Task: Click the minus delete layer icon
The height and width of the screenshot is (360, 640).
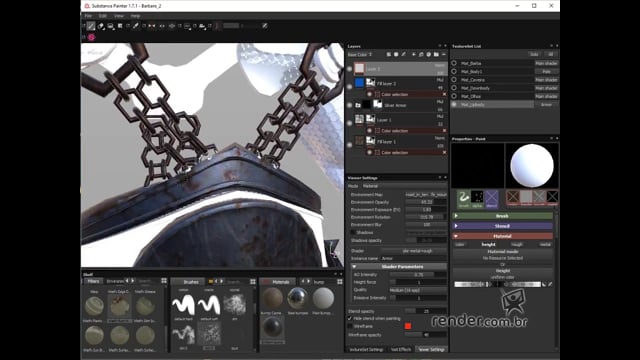Action: 444,54
